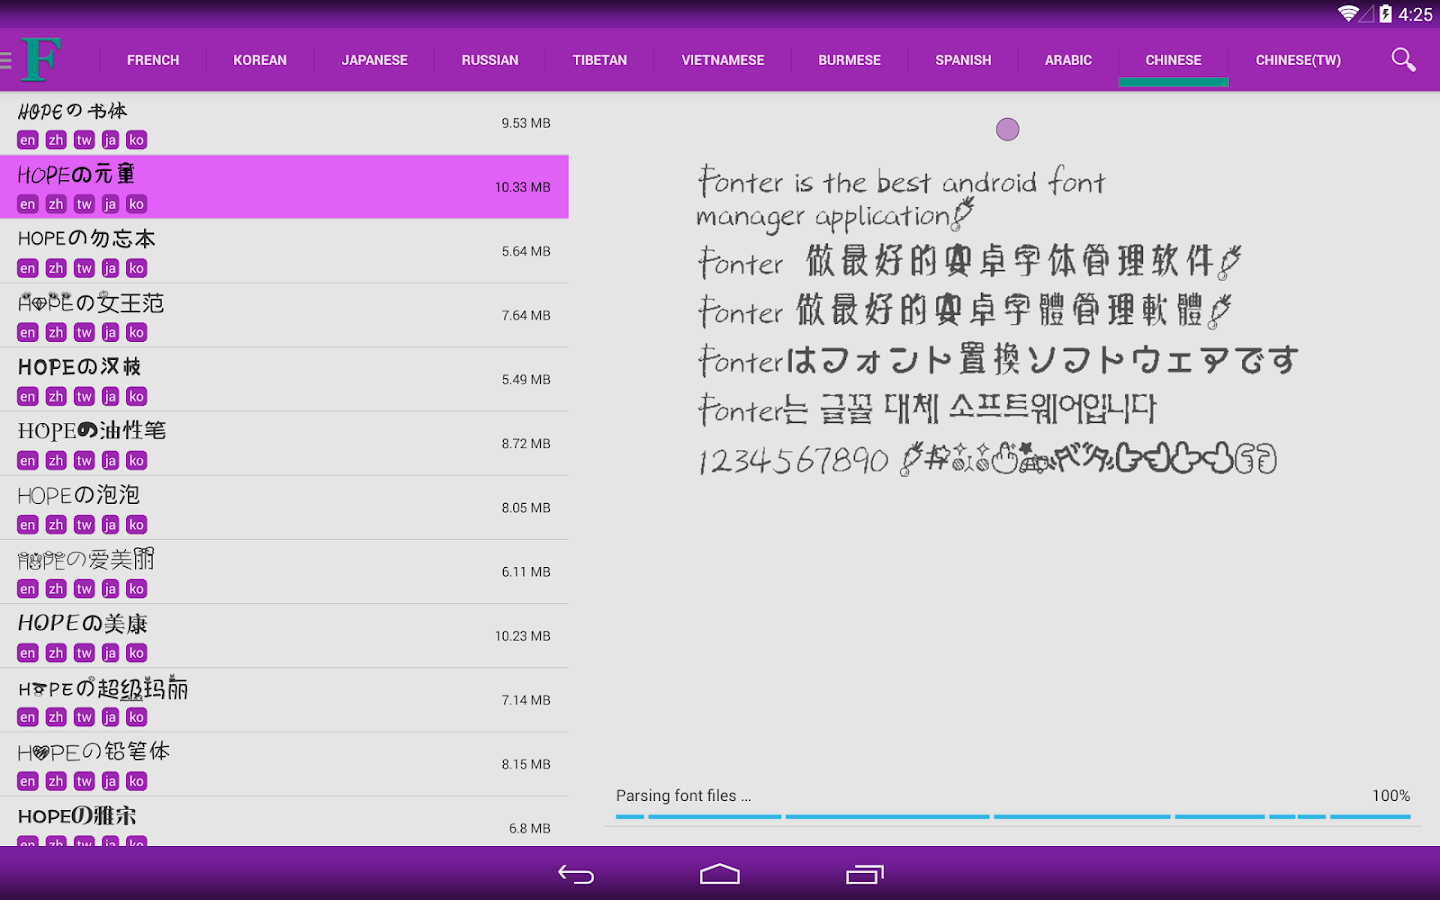The height and width of the screenshot is (900, 1440).
Task: Tap the 'ko' tag on 8.72 MB font
Action: pyautogui.click(x=137, y=460)
